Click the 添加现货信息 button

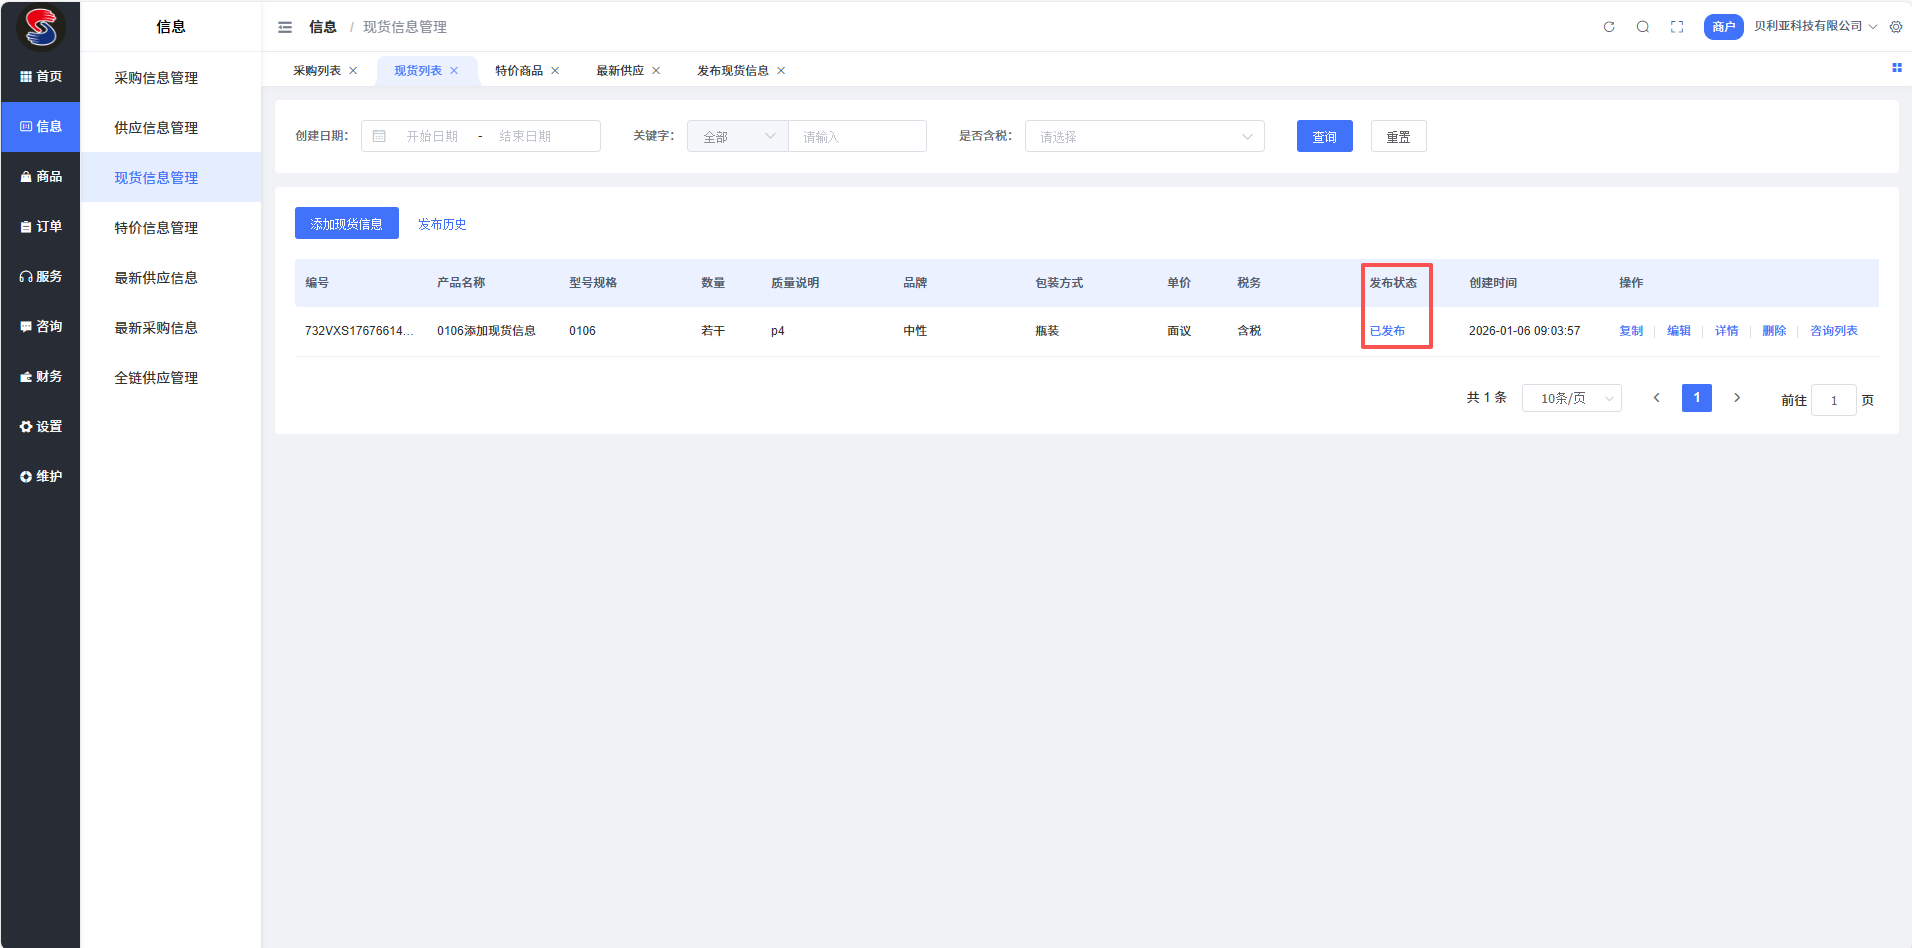click(346, 224)
